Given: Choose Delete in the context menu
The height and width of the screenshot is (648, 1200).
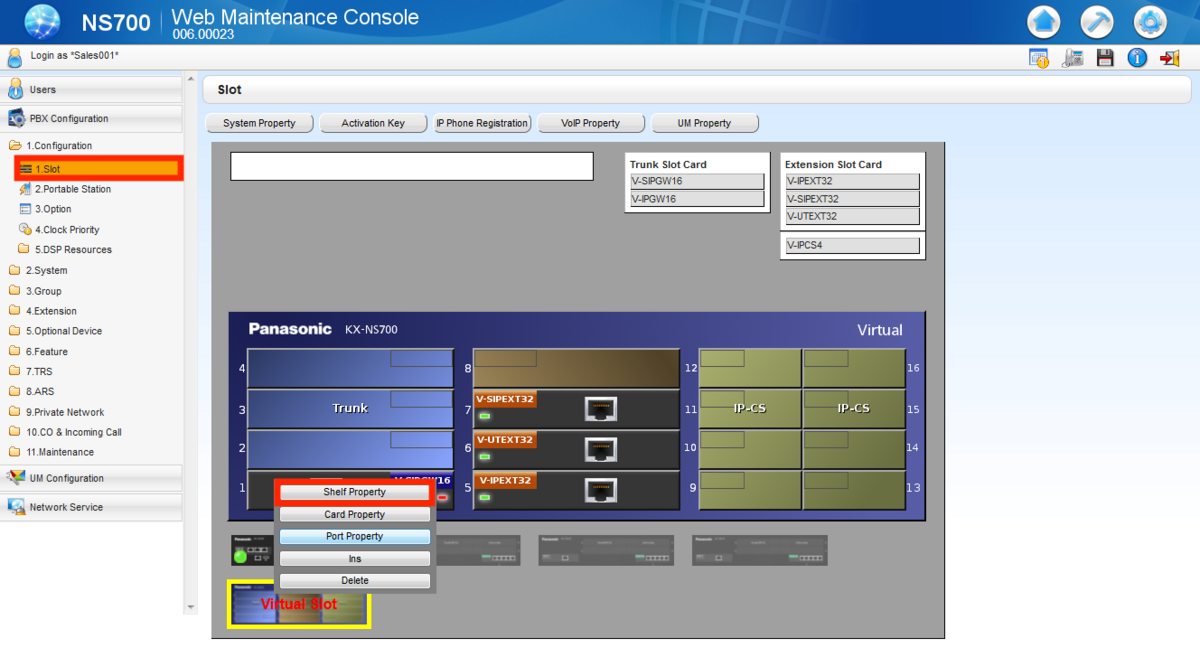Looking at the screenshot, I should point(354,580).
